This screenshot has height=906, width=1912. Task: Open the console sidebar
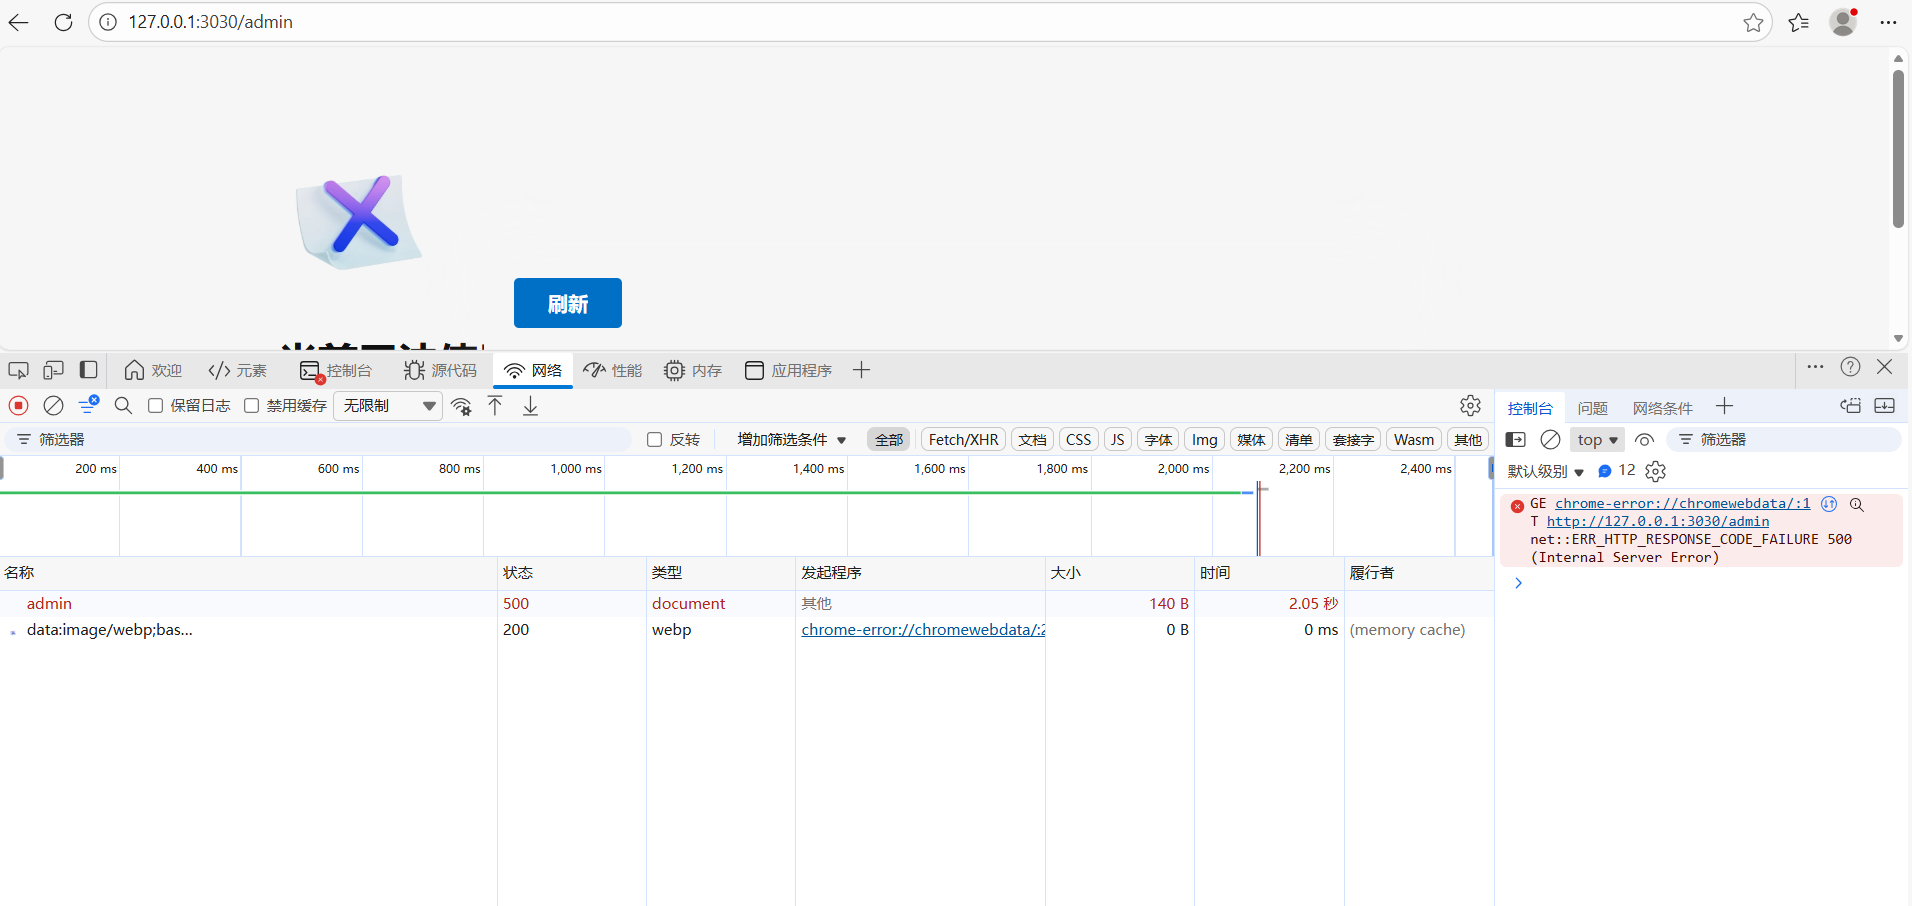1515,439
